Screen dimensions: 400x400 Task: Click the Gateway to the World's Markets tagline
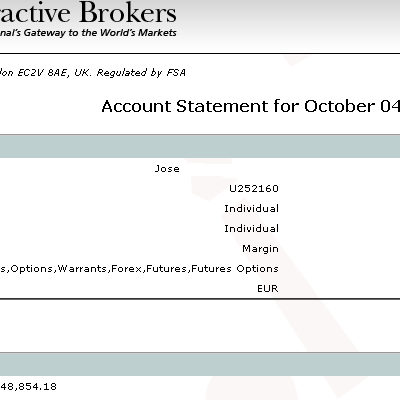pyautogui.click(x=88, y=33)
